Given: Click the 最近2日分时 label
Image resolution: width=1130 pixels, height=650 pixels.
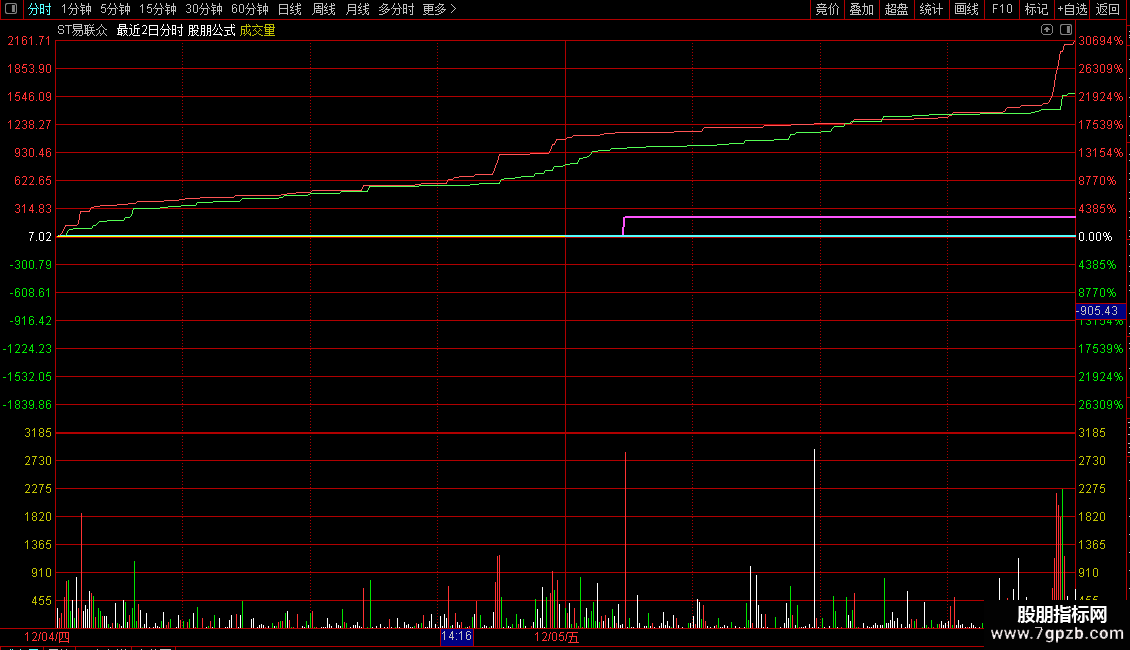Looking at the screenshot, I should pyautogui.click(x=149, y=30).
